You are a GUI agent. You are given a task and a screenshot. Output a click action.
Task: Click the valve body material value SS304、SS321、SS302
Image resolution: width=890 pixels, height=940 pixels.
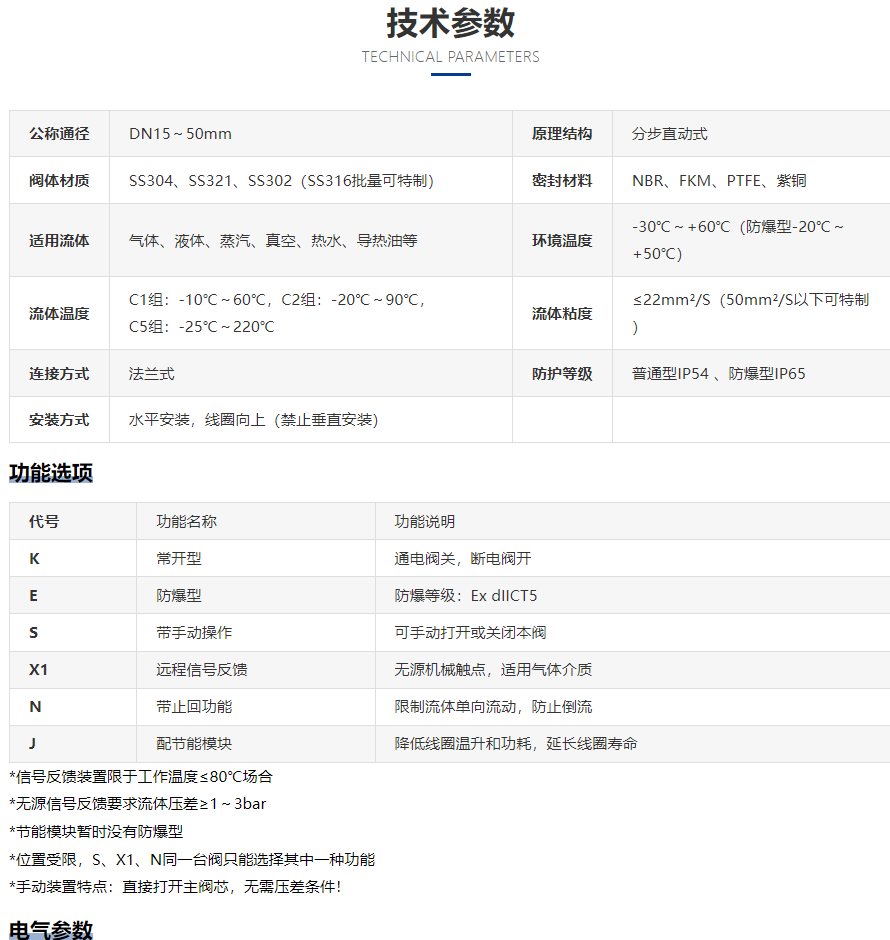[x=281, y=181]
